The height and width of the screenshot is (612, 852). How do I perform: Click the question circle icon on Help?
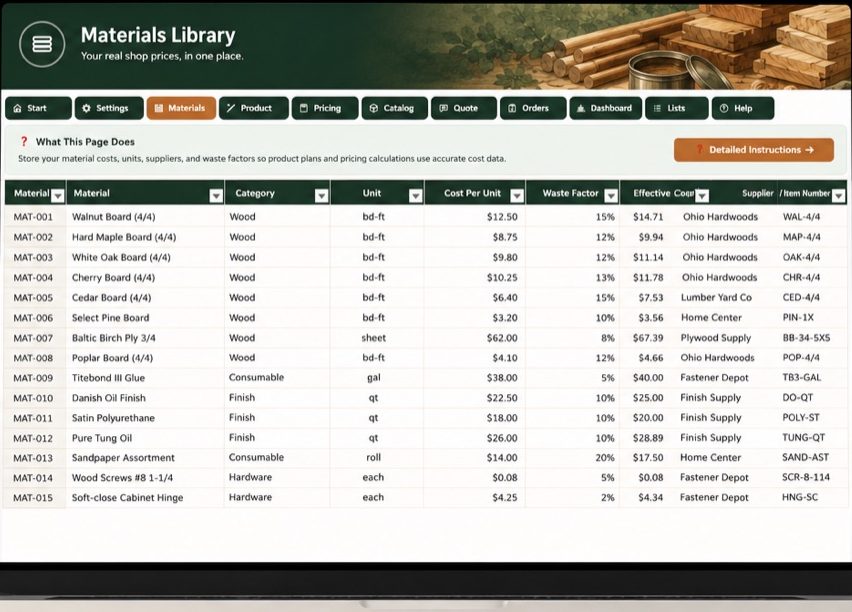coord(724,108)
